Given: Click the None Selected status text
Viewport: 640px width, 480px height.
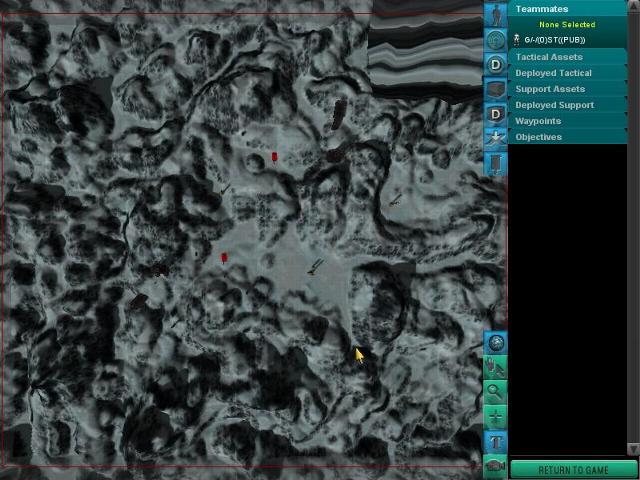Looking at the screenshot, I should pos(567,24).
